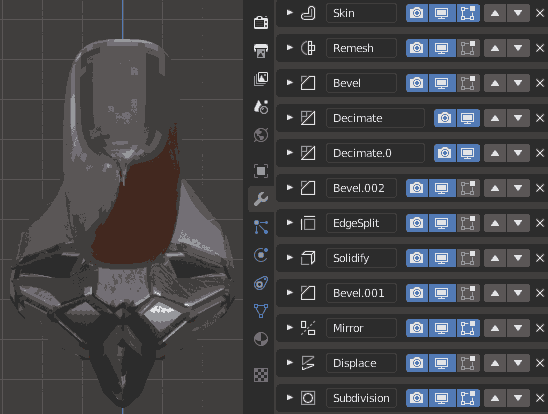Move the Remesh modifier up
The image size is (548, 414).
[495, 48]
